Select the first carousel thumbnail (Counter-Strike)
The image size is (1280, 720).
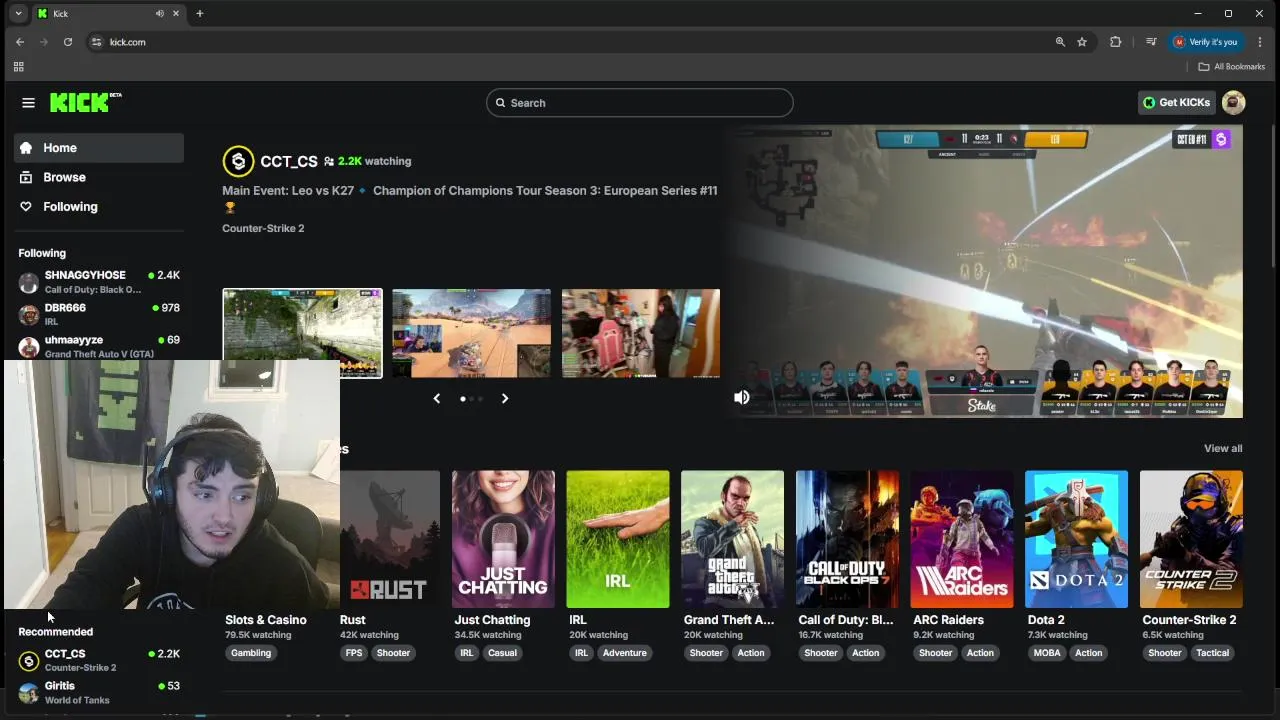click(302, 333)
